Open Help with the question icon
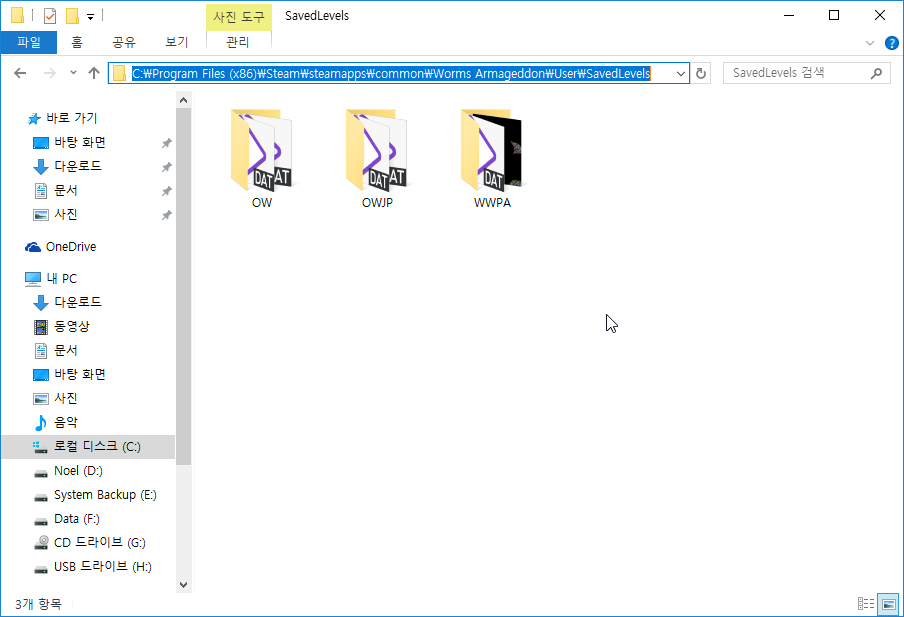 891,43
